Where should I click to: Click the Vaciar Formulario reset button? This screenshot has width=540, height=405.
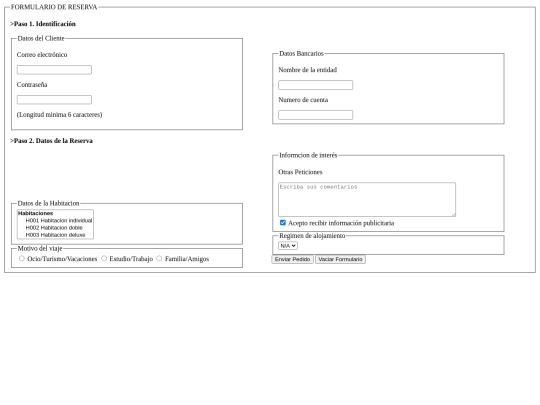(x=340, y=259)
